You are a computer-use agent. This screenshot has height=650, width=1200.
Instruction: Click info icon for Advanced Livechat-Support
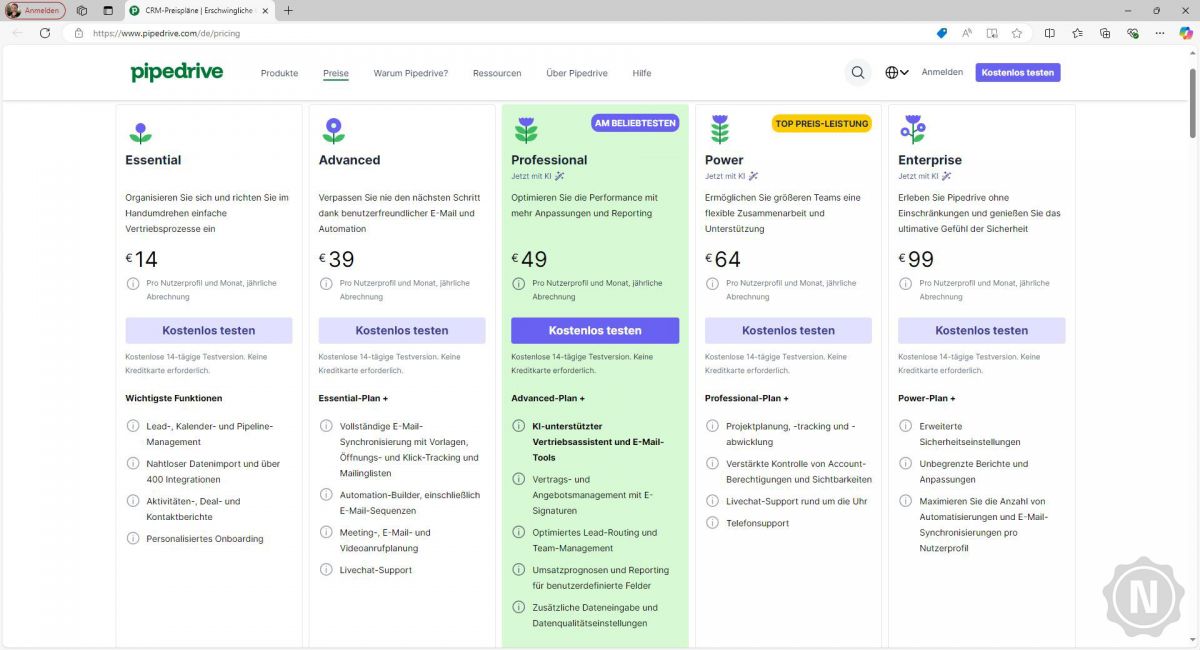pos(325,570)
